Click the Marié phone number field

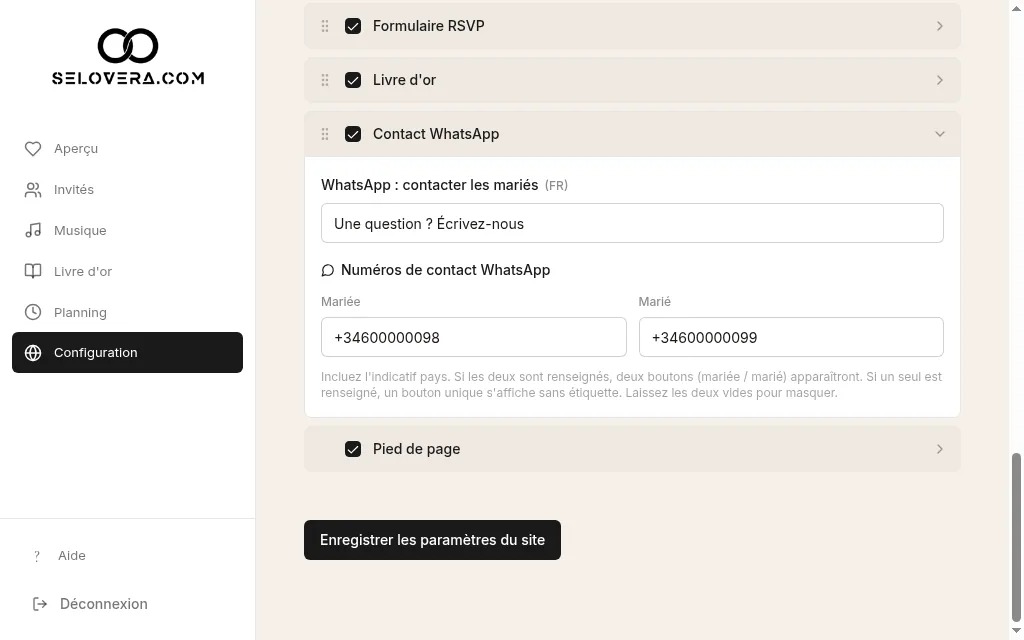tap(791, 338)
